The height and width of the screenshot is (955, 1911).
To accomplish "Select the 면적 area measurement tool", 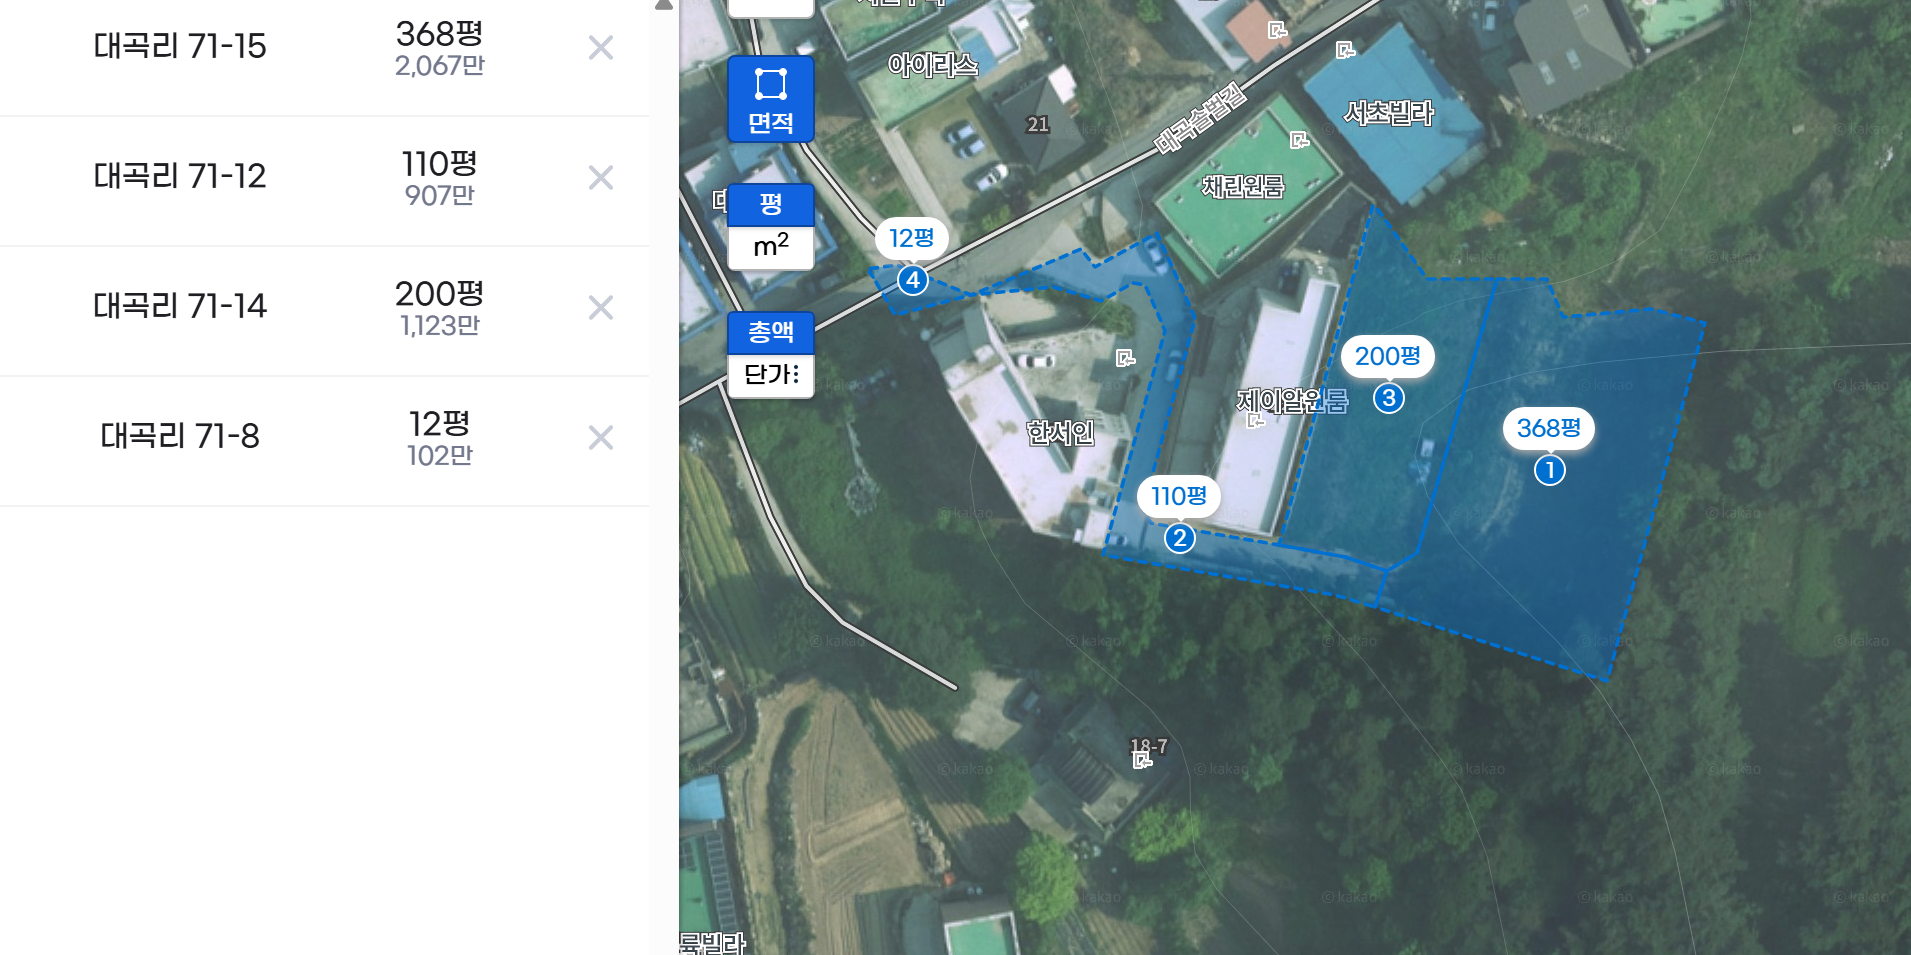I will 770,99.
